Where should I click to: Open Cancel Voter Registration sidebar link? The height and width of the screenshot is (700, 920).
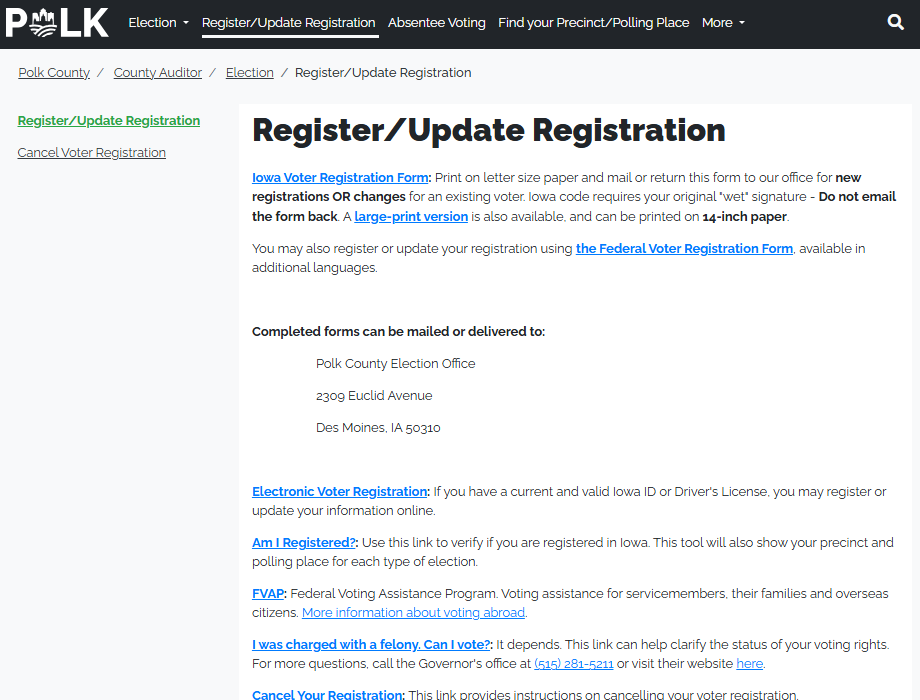[92, 152]
